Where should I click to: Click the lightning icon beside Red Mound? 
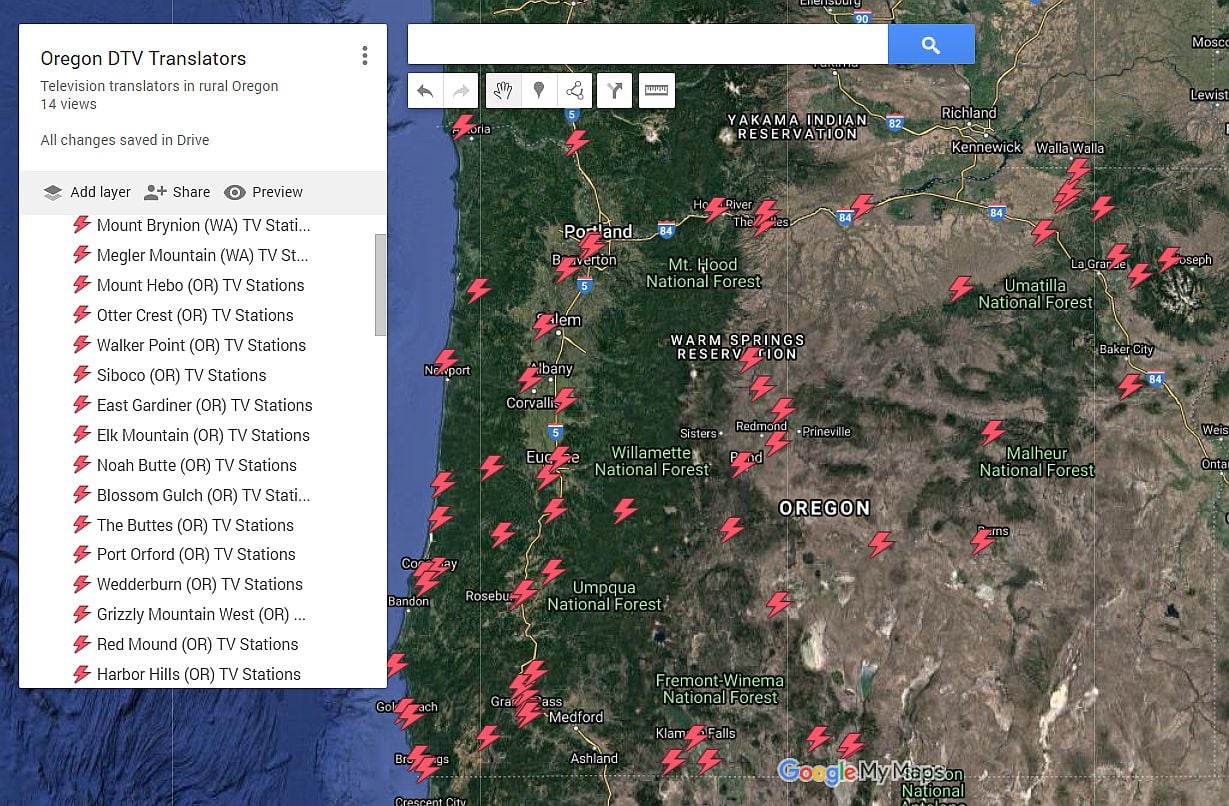click(82, 644)
